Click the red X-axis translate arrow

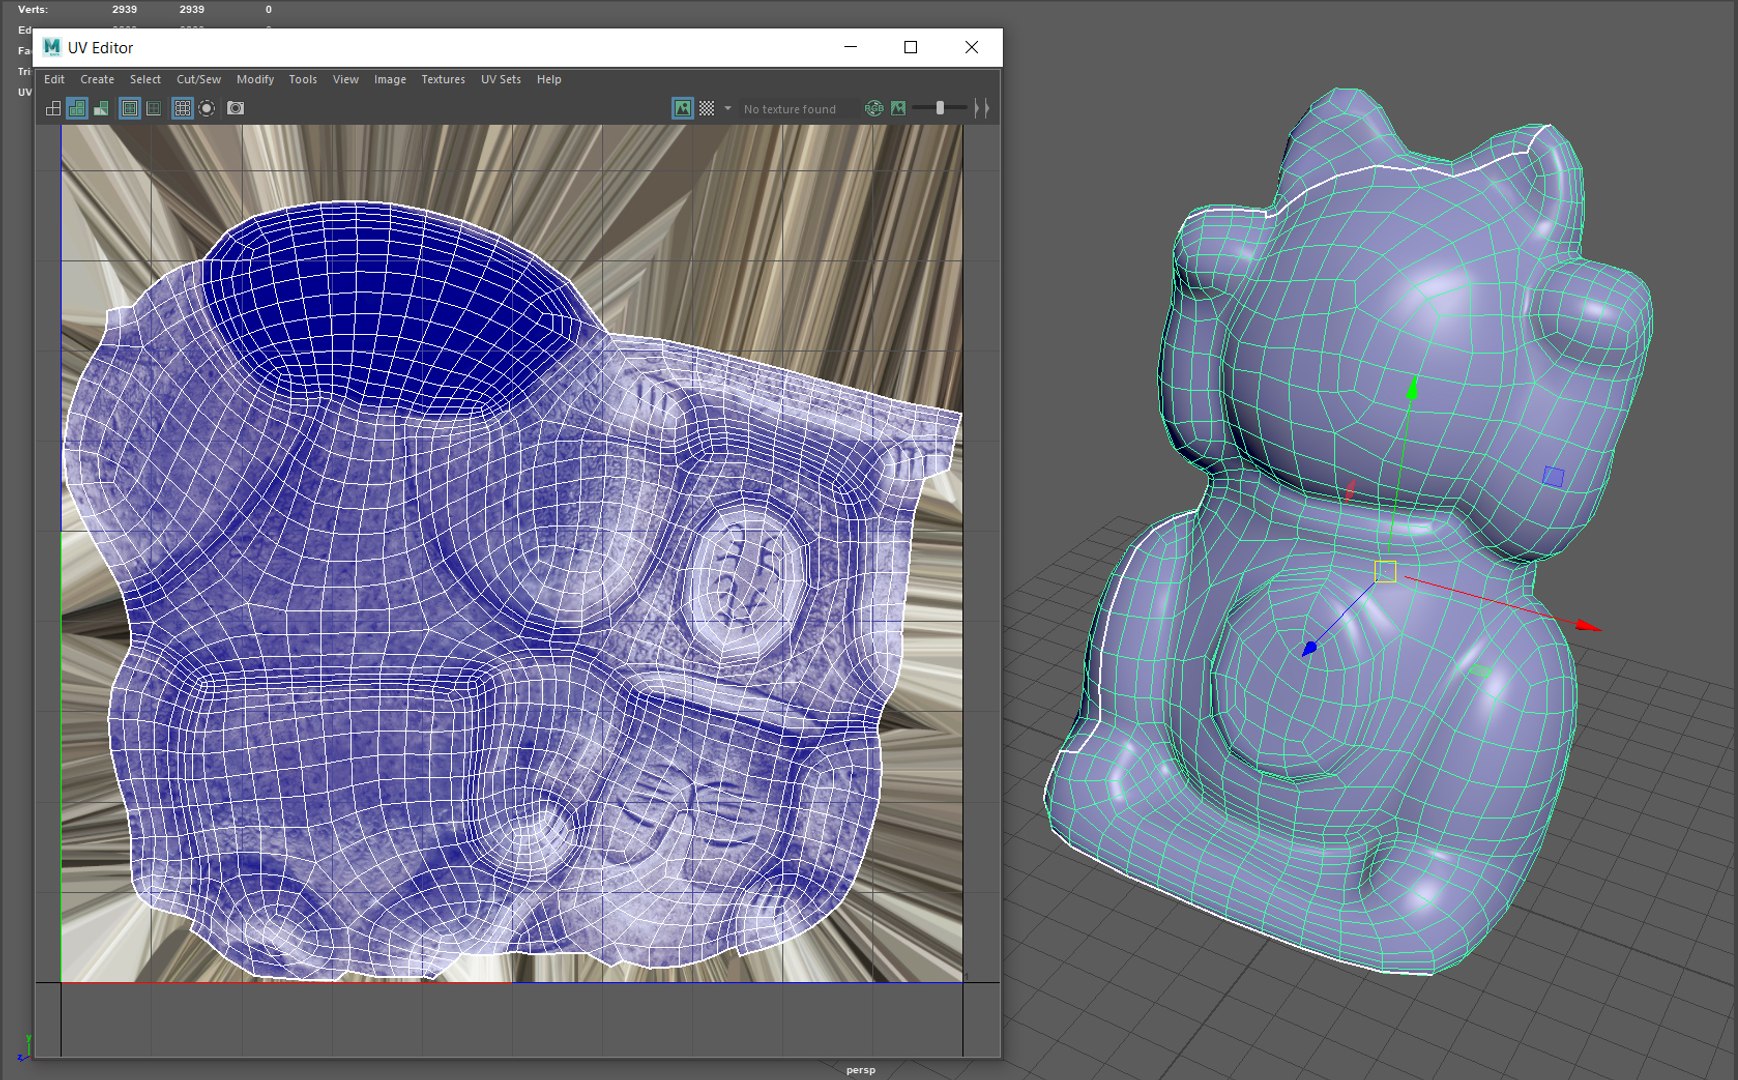[1589, 626]
